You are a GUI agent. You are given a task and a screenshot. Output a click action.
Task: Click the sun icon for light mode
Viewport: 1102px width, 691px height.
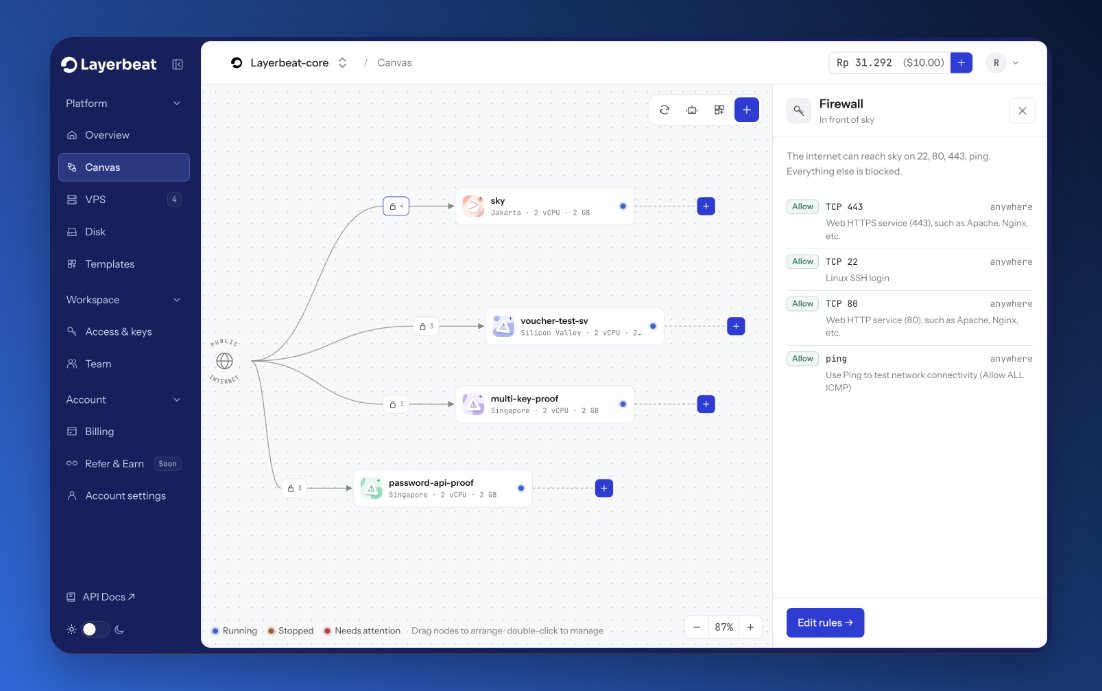click(x=71, y=629)
